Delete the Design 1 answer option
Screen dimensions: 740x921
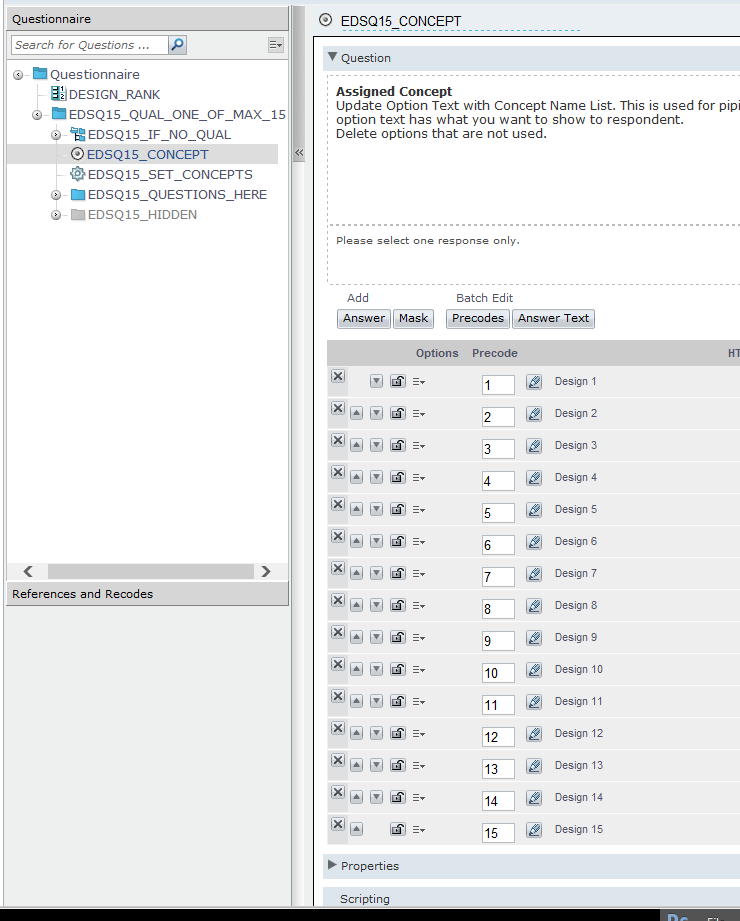pos(338,376)
